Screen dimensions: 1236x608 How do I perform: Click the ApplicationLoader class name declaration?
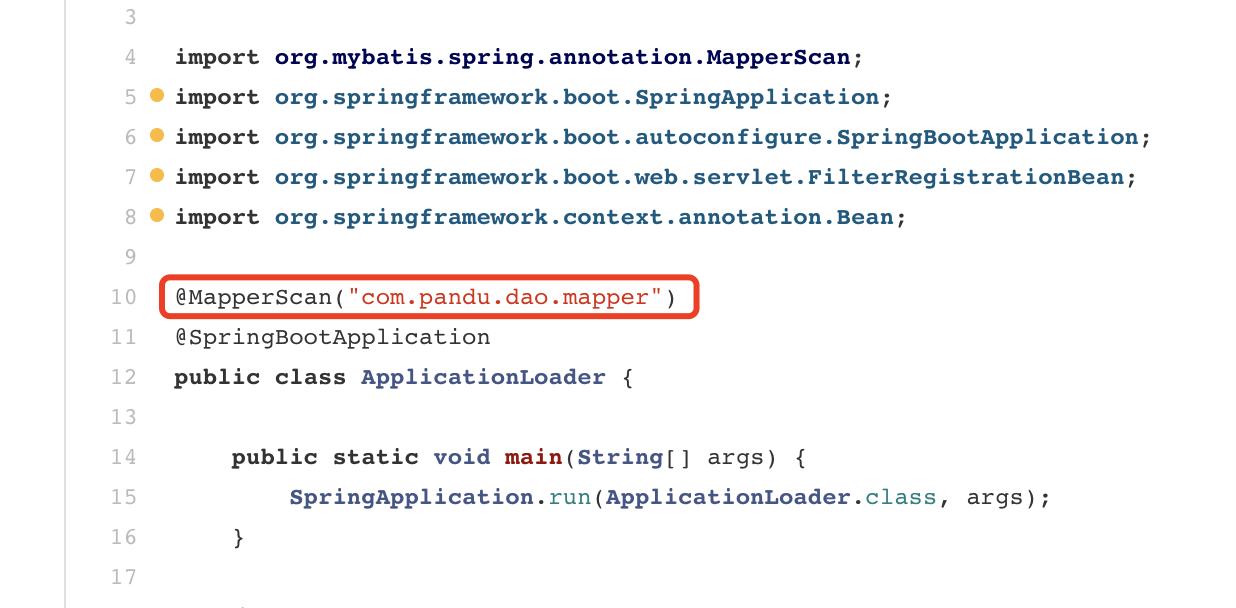pos(483,377)
